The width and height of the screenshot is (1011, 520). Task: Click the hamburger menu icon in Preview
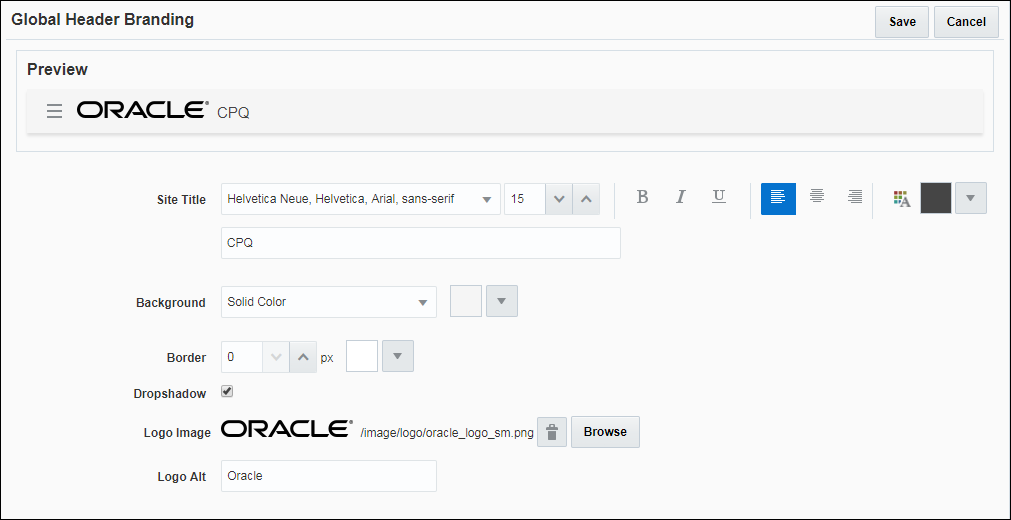coord(55,111)
